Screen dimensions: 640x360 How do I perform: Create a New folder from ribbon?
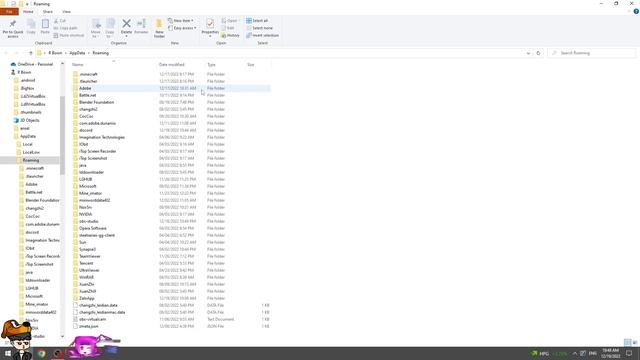coord(159,28)
